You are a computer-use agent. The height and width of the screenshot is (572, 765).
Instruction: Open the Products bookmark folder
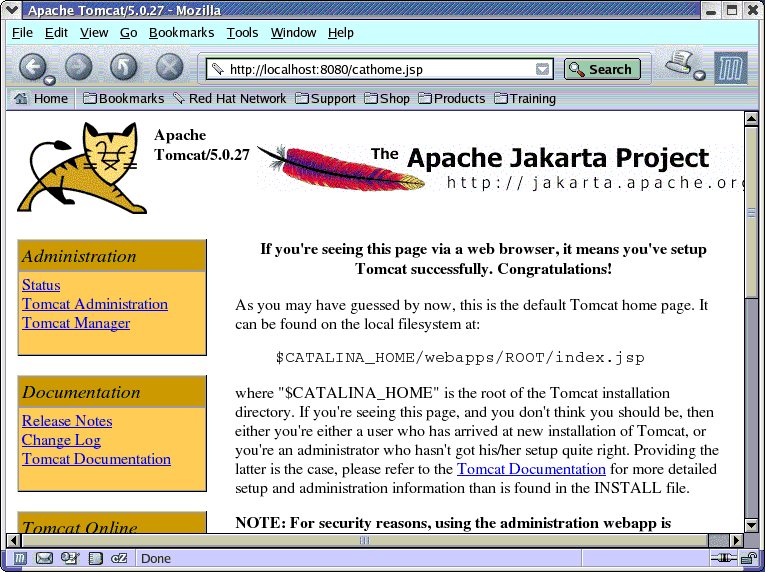coord(452,99)
